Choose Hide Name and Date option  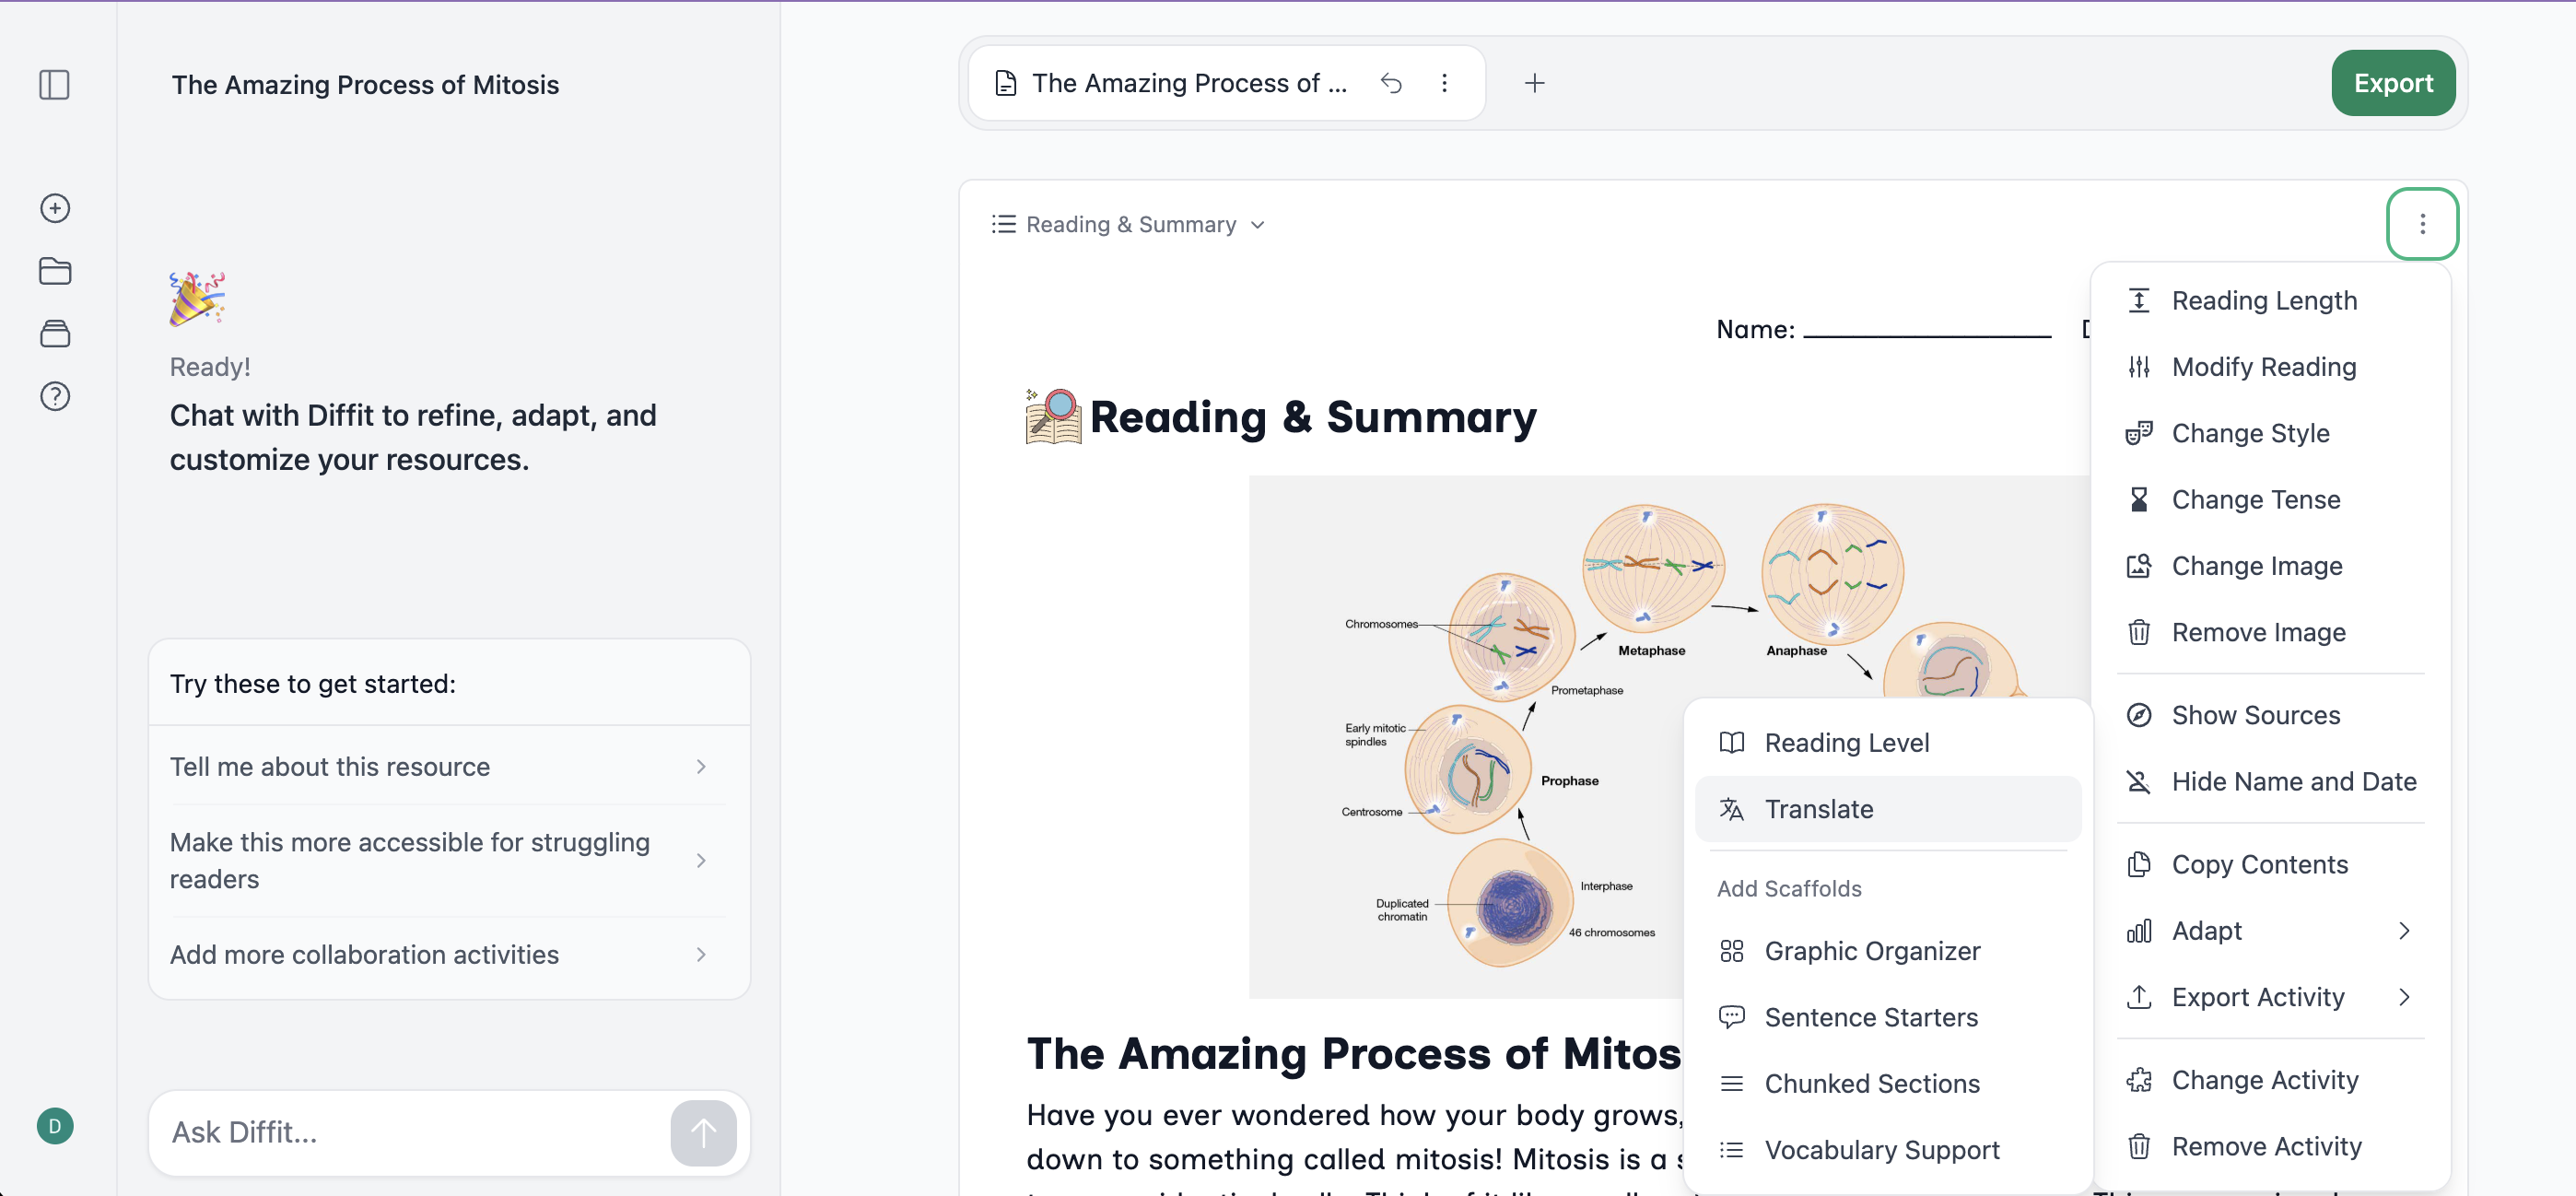coord(2270,781)
